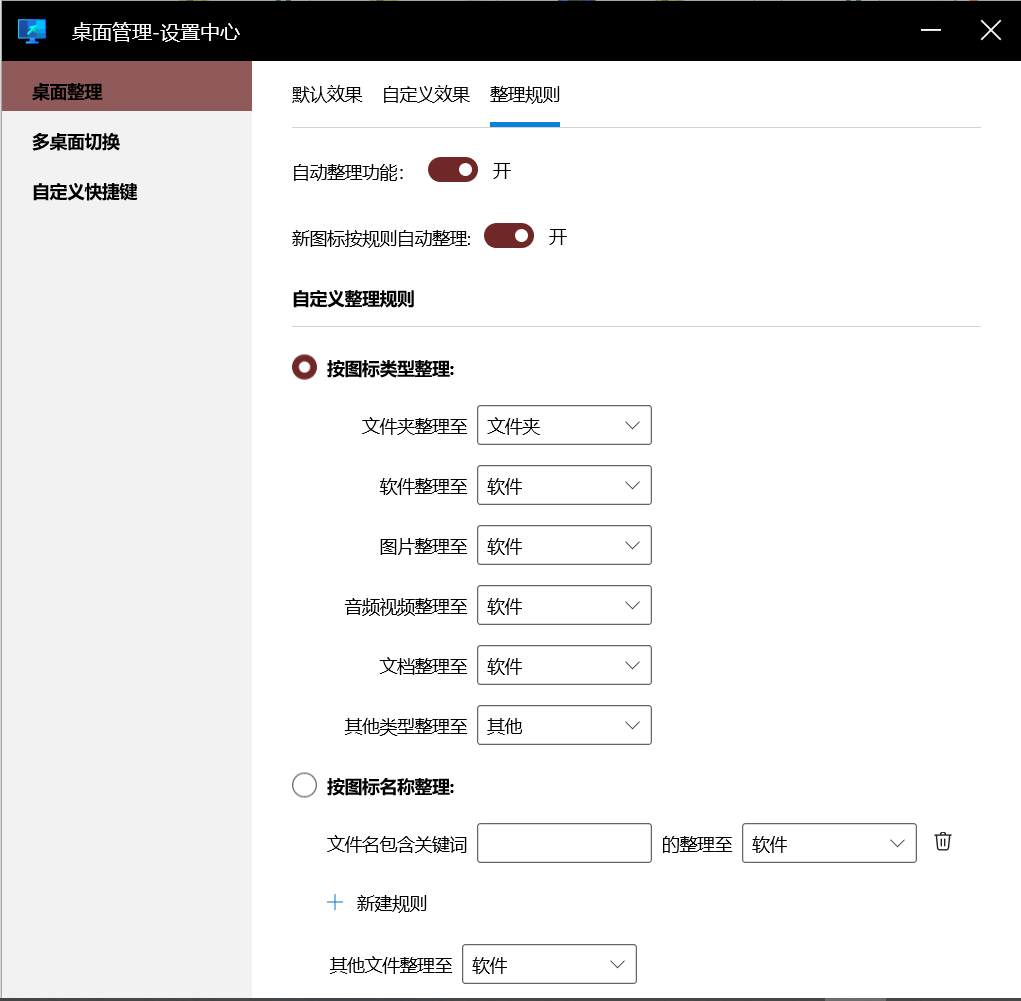Open the 软件整理至 dropdown
Screen dimensions: 1021x1001
pyautogui.click(x=564, y=485)
